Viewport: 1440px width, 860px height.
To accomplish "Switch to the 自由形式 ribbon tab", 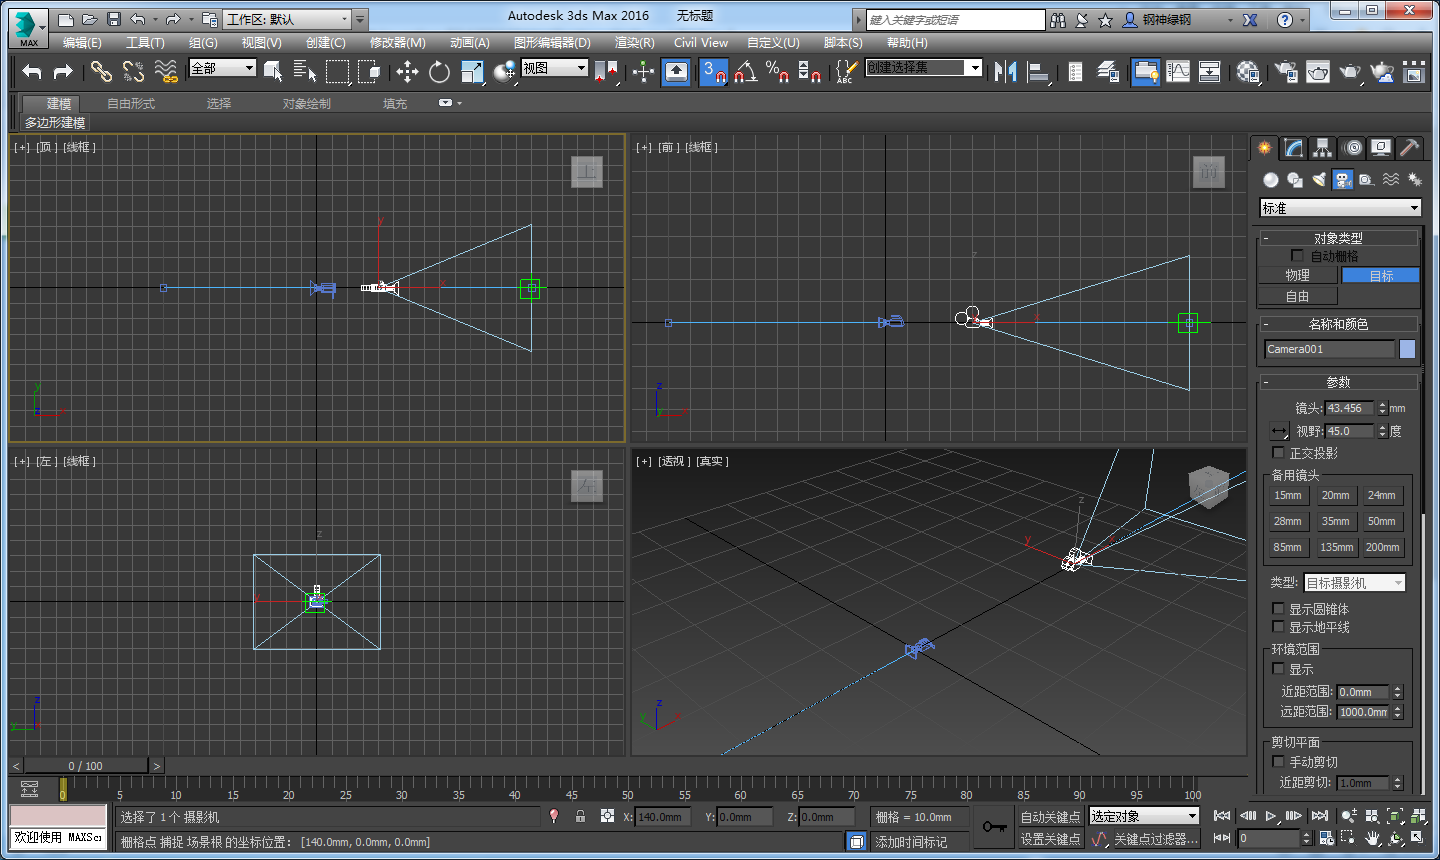I will (131, 104).
